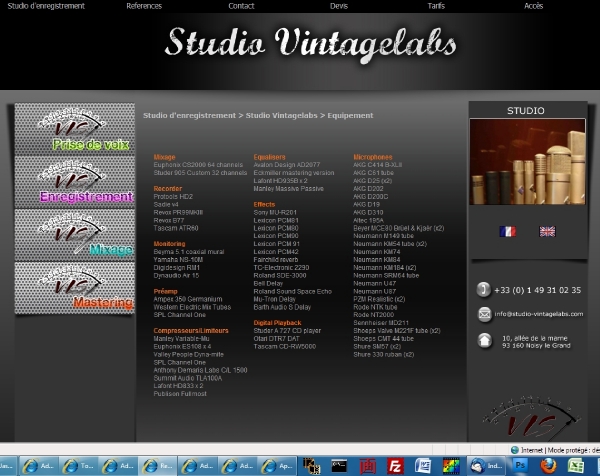Switch to the IE window labeled 'Re...'

(x=158, y=466)
